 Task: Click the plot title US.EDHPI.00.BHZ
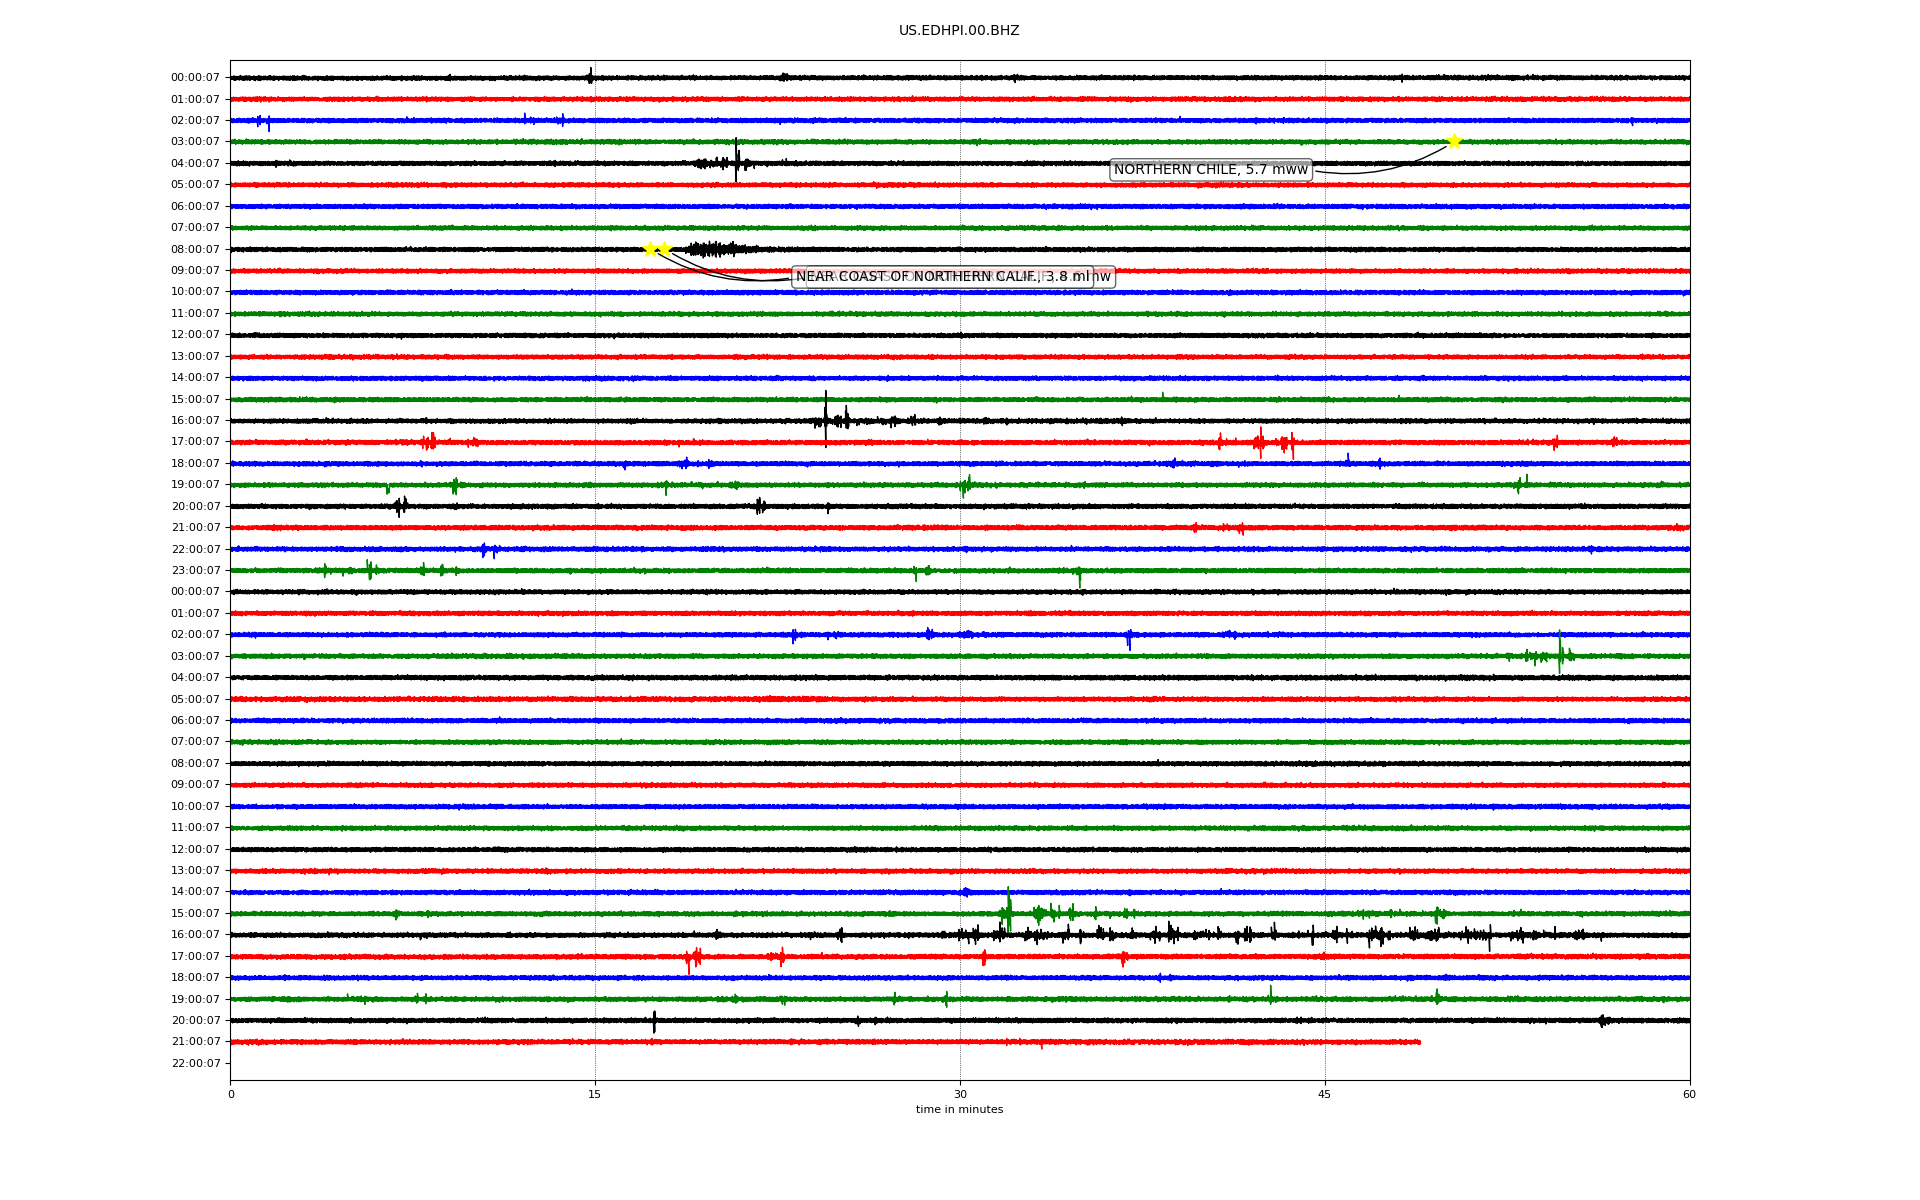959,31
